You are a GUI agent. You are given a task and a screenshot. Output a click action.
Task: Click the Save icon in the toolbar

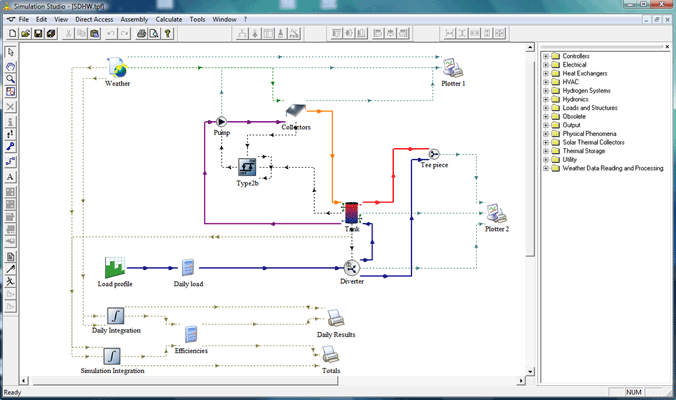click(37, 33)
